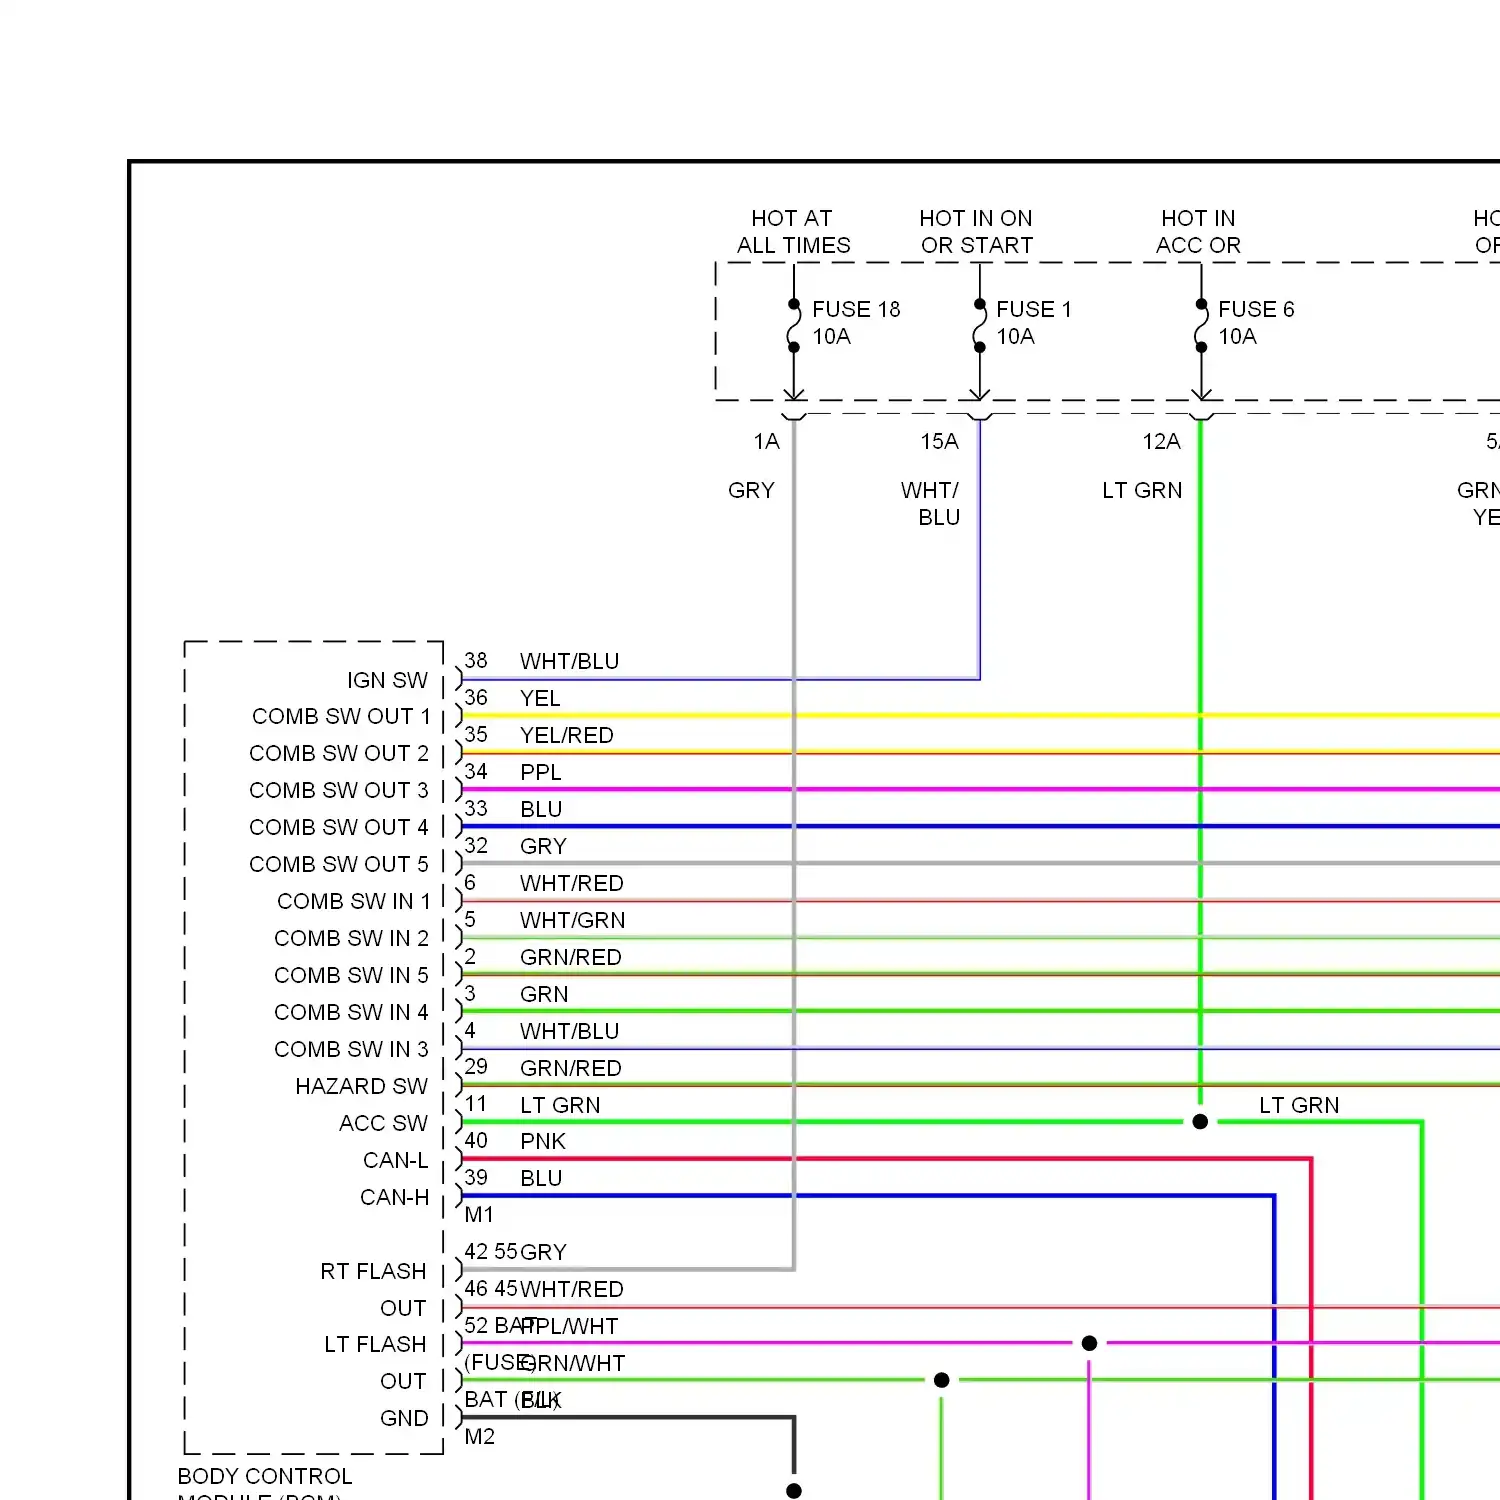Click the PPL wire label at pin 34
This screenshot has height=1500, width=1500.
pos(541,773)
